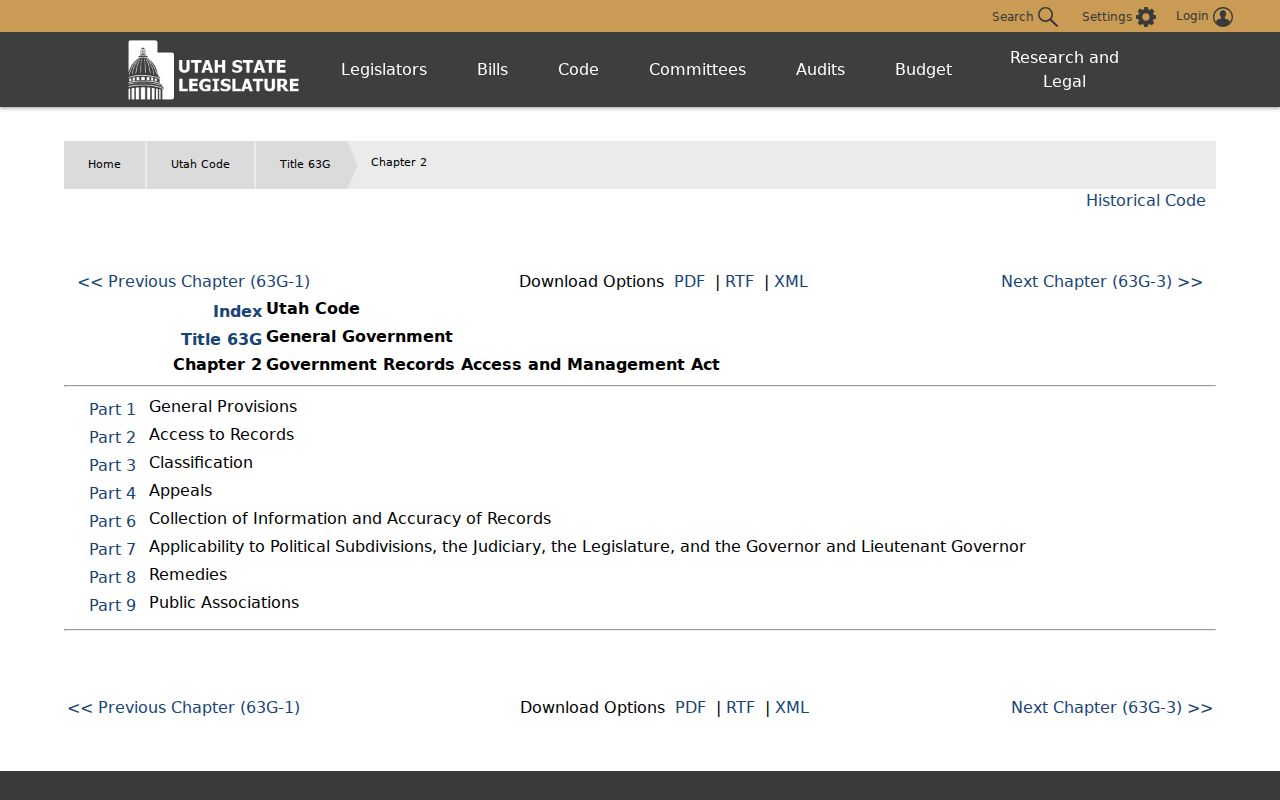Go to bottom Previous Chapter (63G-1) link
Image resolution: width=1280 pixels, height=800 pixels.
click(x=184, y=707)
